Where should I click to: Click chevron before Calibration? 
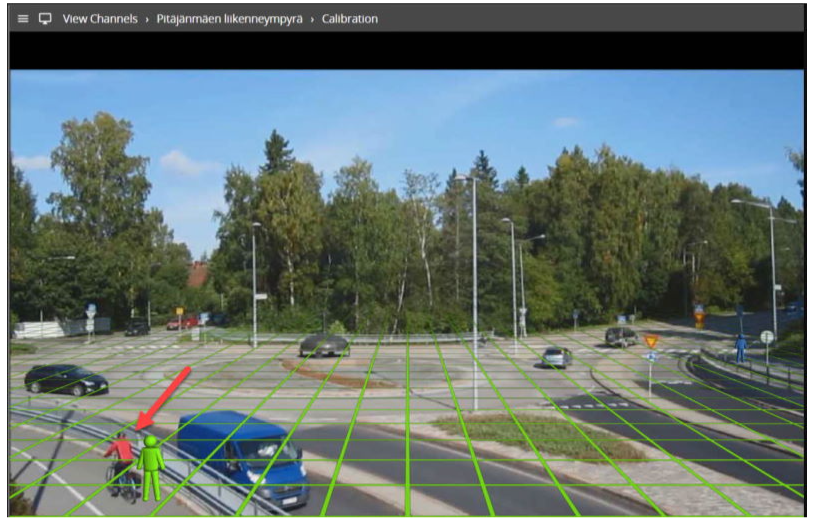click(x=312, y=19)
